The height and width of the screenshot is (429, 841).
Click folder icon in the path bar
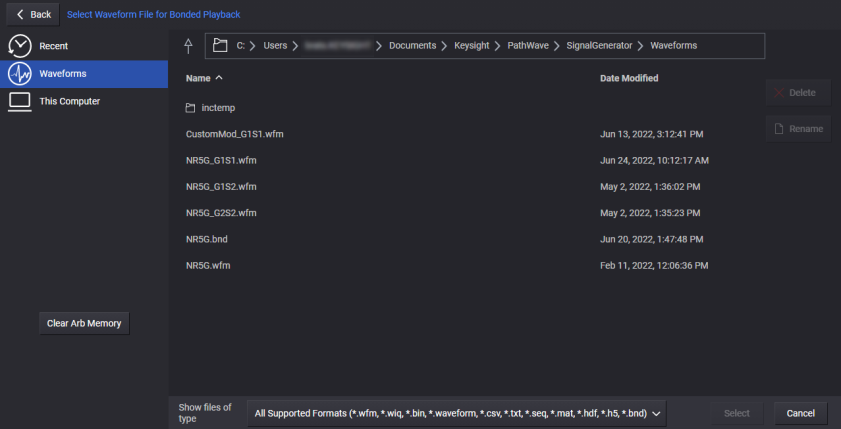(221, 46)
